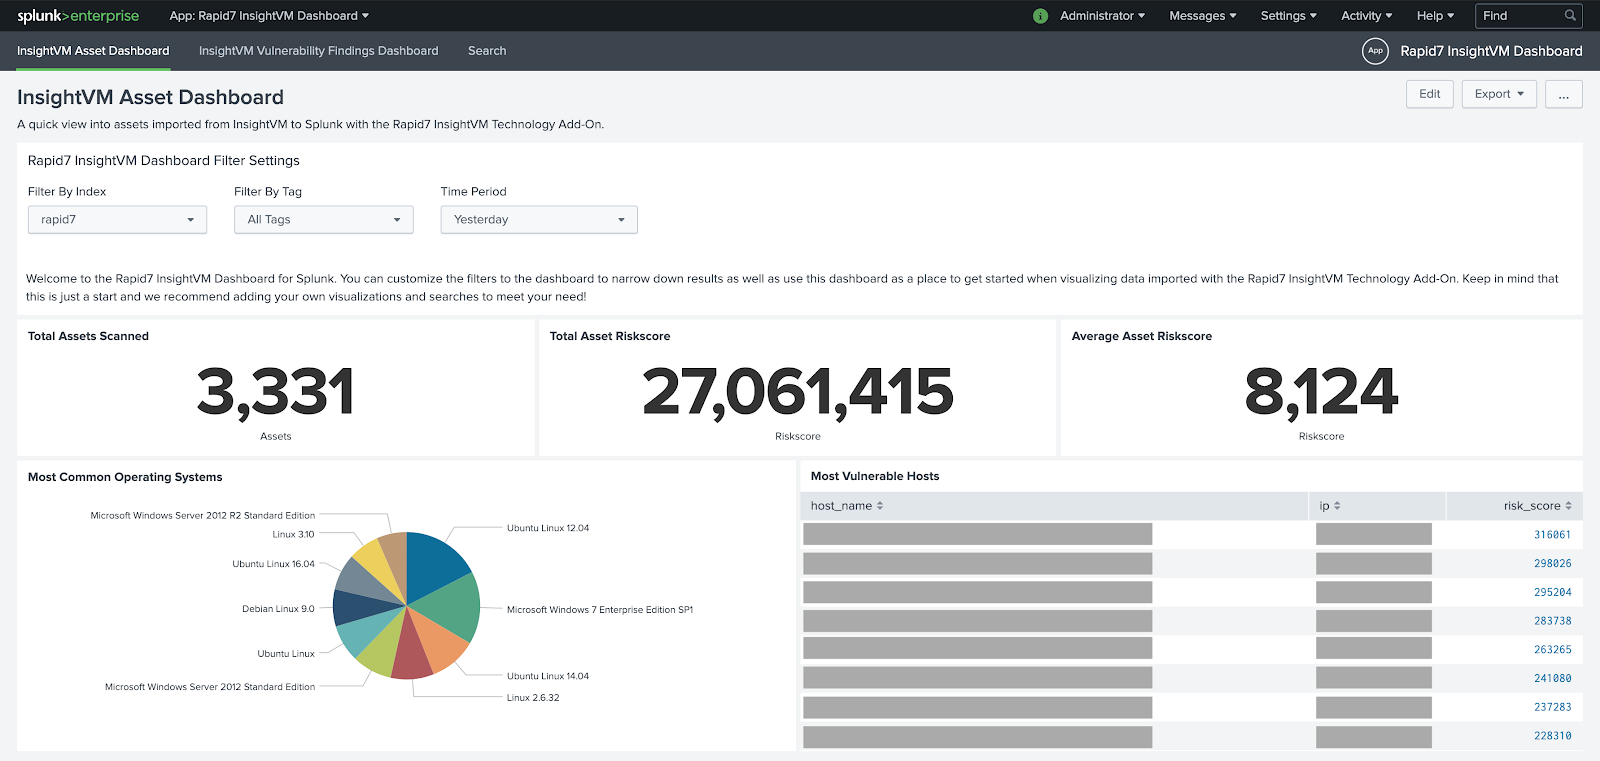Click the round App icon badge
Screen dimensions: 1600x761
point(1375,51)
